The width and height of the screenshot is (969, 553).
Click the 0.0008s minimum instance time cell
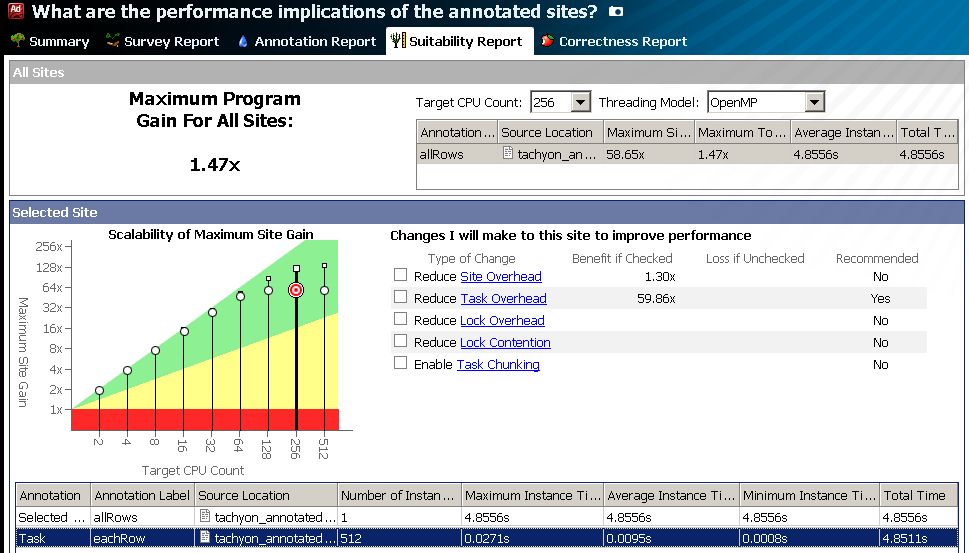tap(765, 539)
